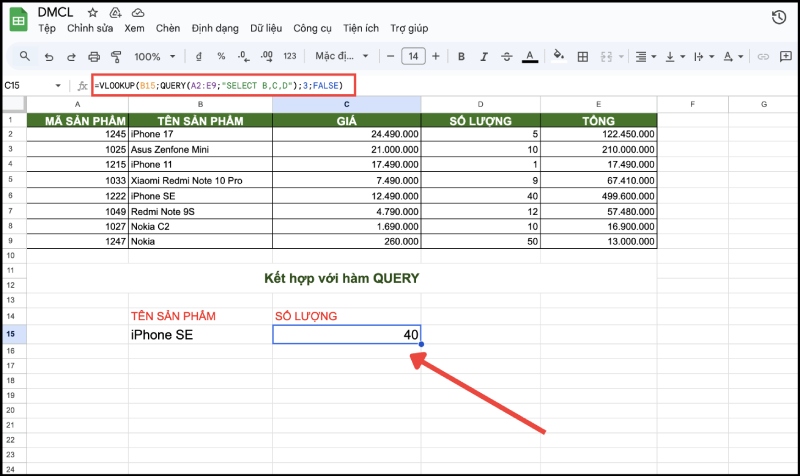
Task: Open horizontal align dropdown
Action: pyautogui.click(x=645, y=57)
